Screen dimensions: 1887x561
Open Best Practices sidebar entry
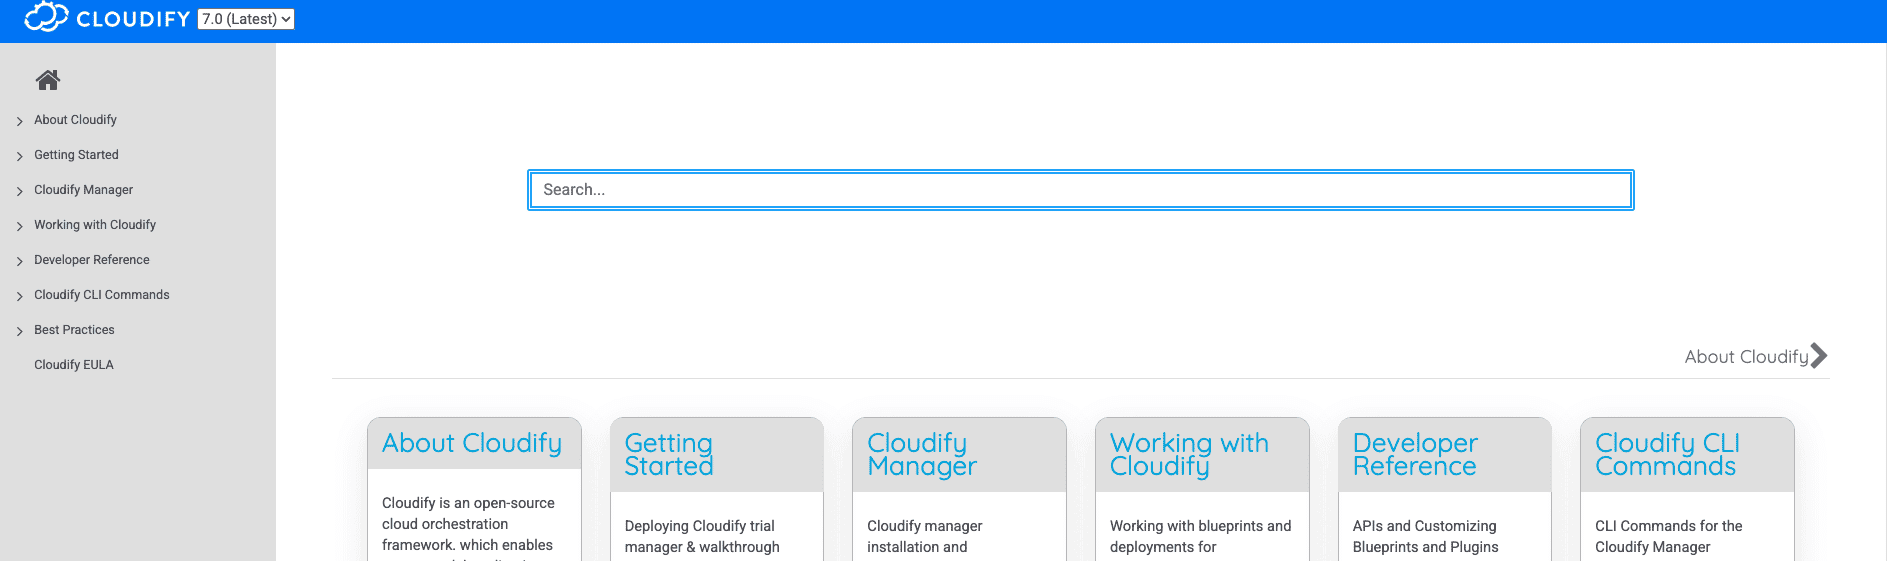[x=74, y=330]
